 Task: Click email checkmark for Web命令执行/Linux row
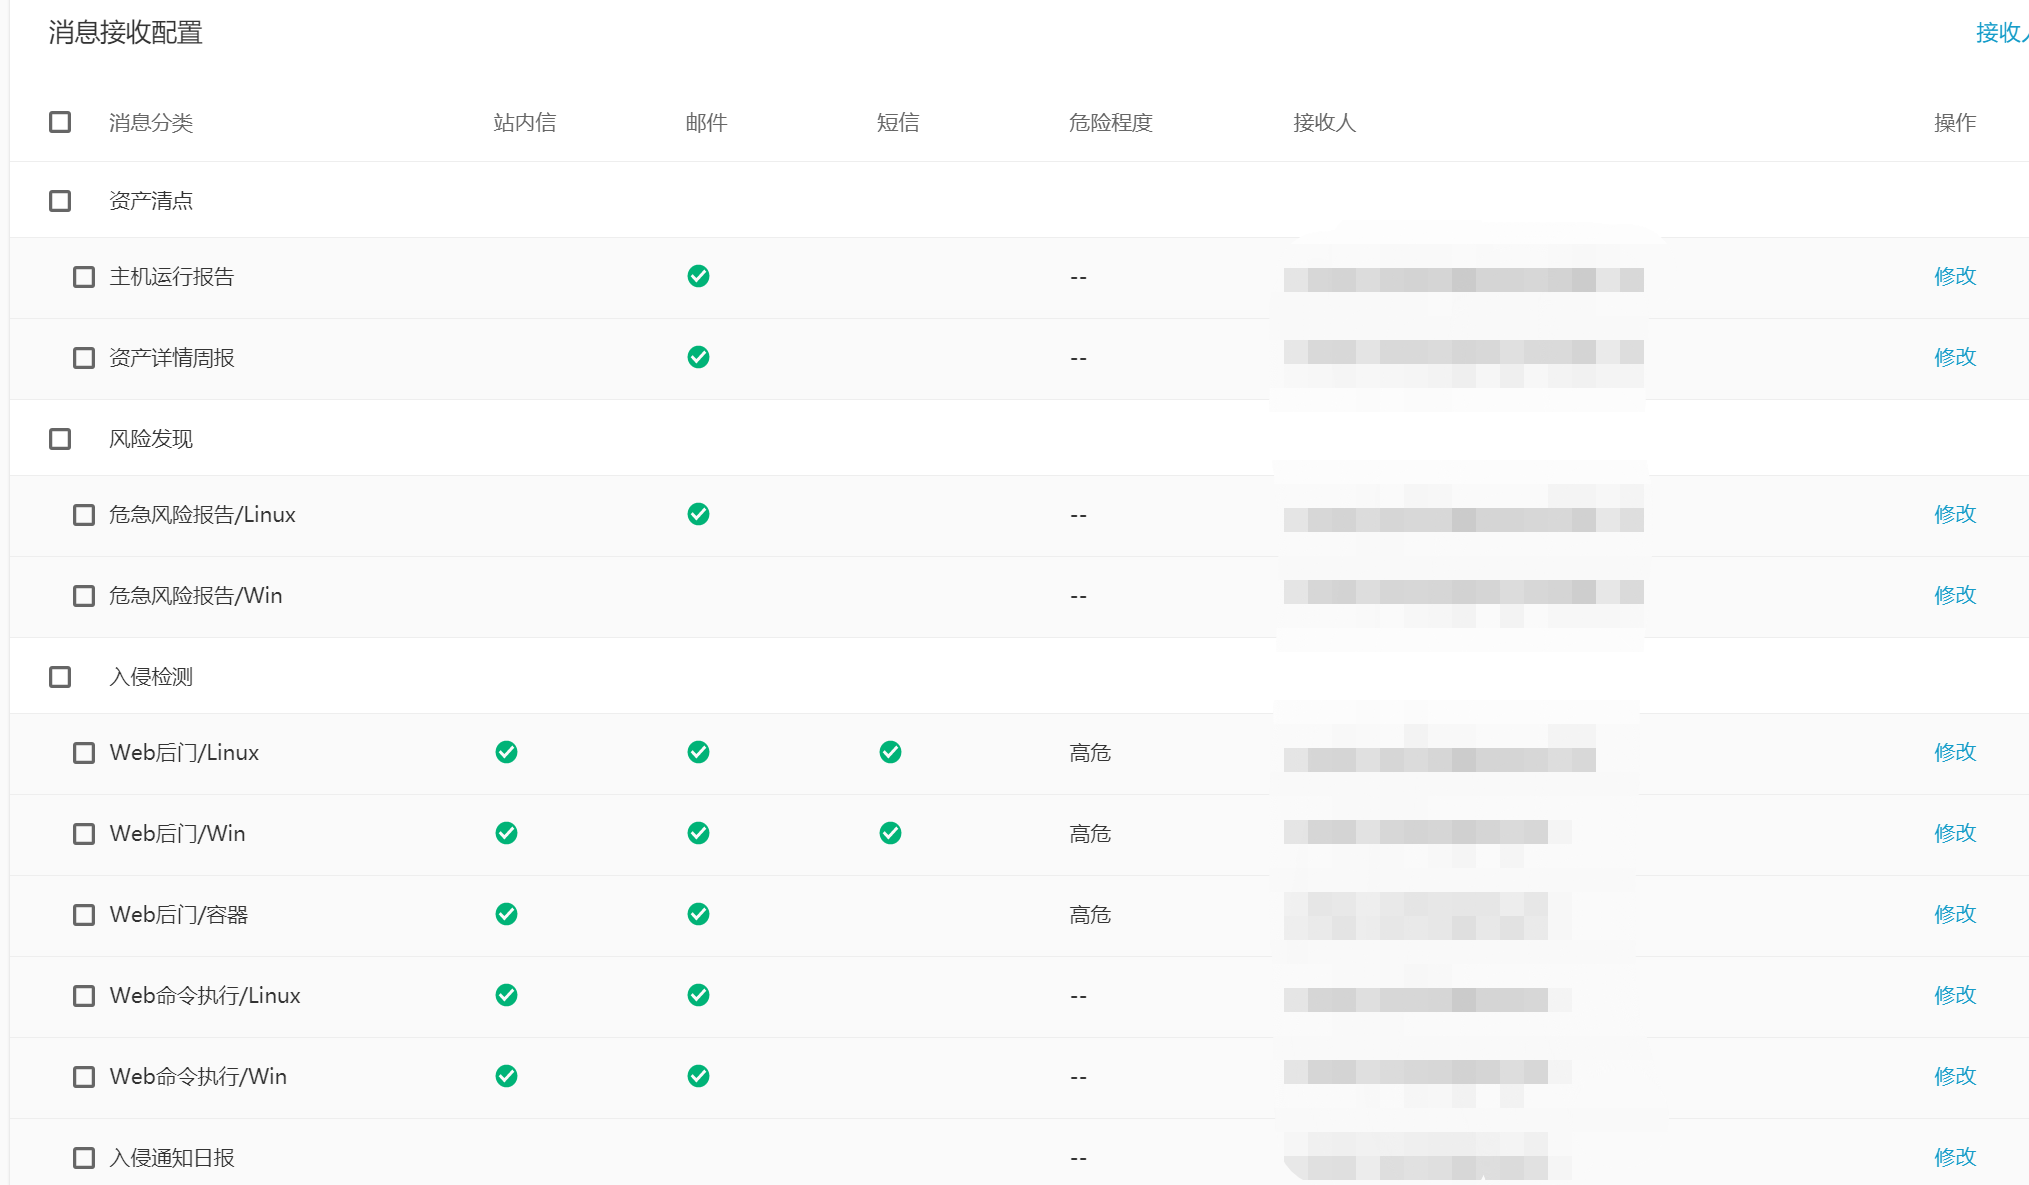point(698,995)
